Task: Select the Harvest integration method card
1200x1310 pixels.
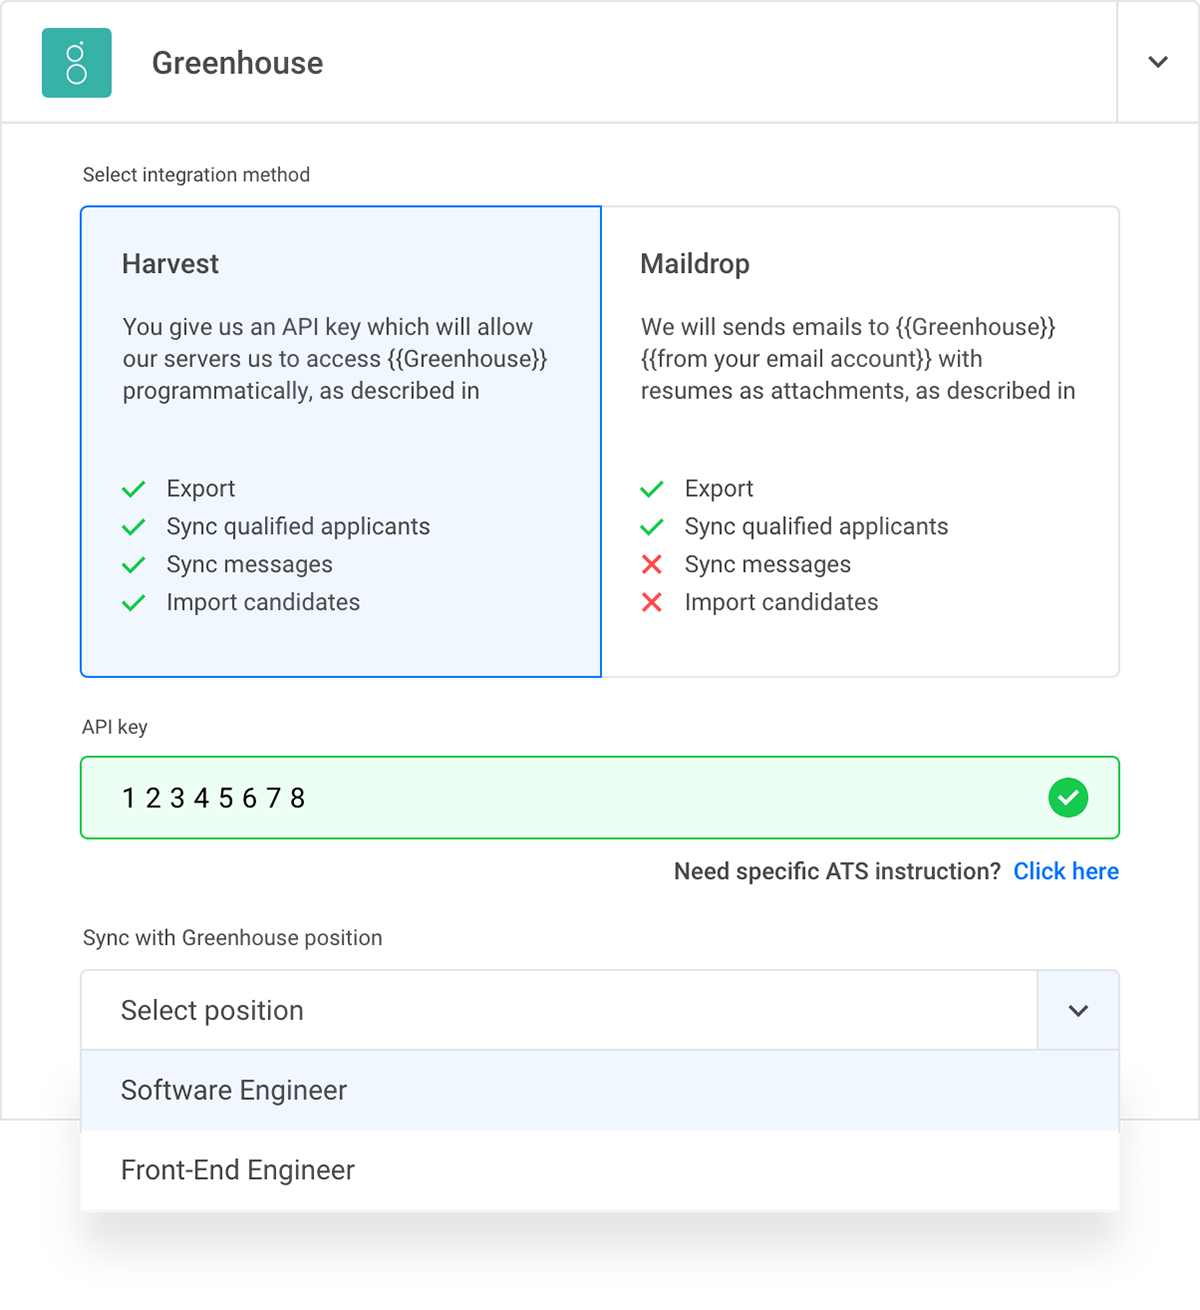Action: (x=341, y=442)
